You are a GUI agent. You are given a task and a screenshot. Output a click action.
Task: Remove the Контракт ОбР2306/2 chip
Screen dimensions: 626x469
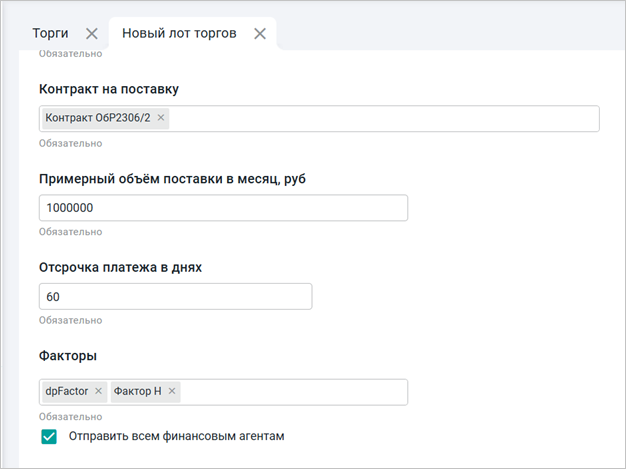pos(161,118)
